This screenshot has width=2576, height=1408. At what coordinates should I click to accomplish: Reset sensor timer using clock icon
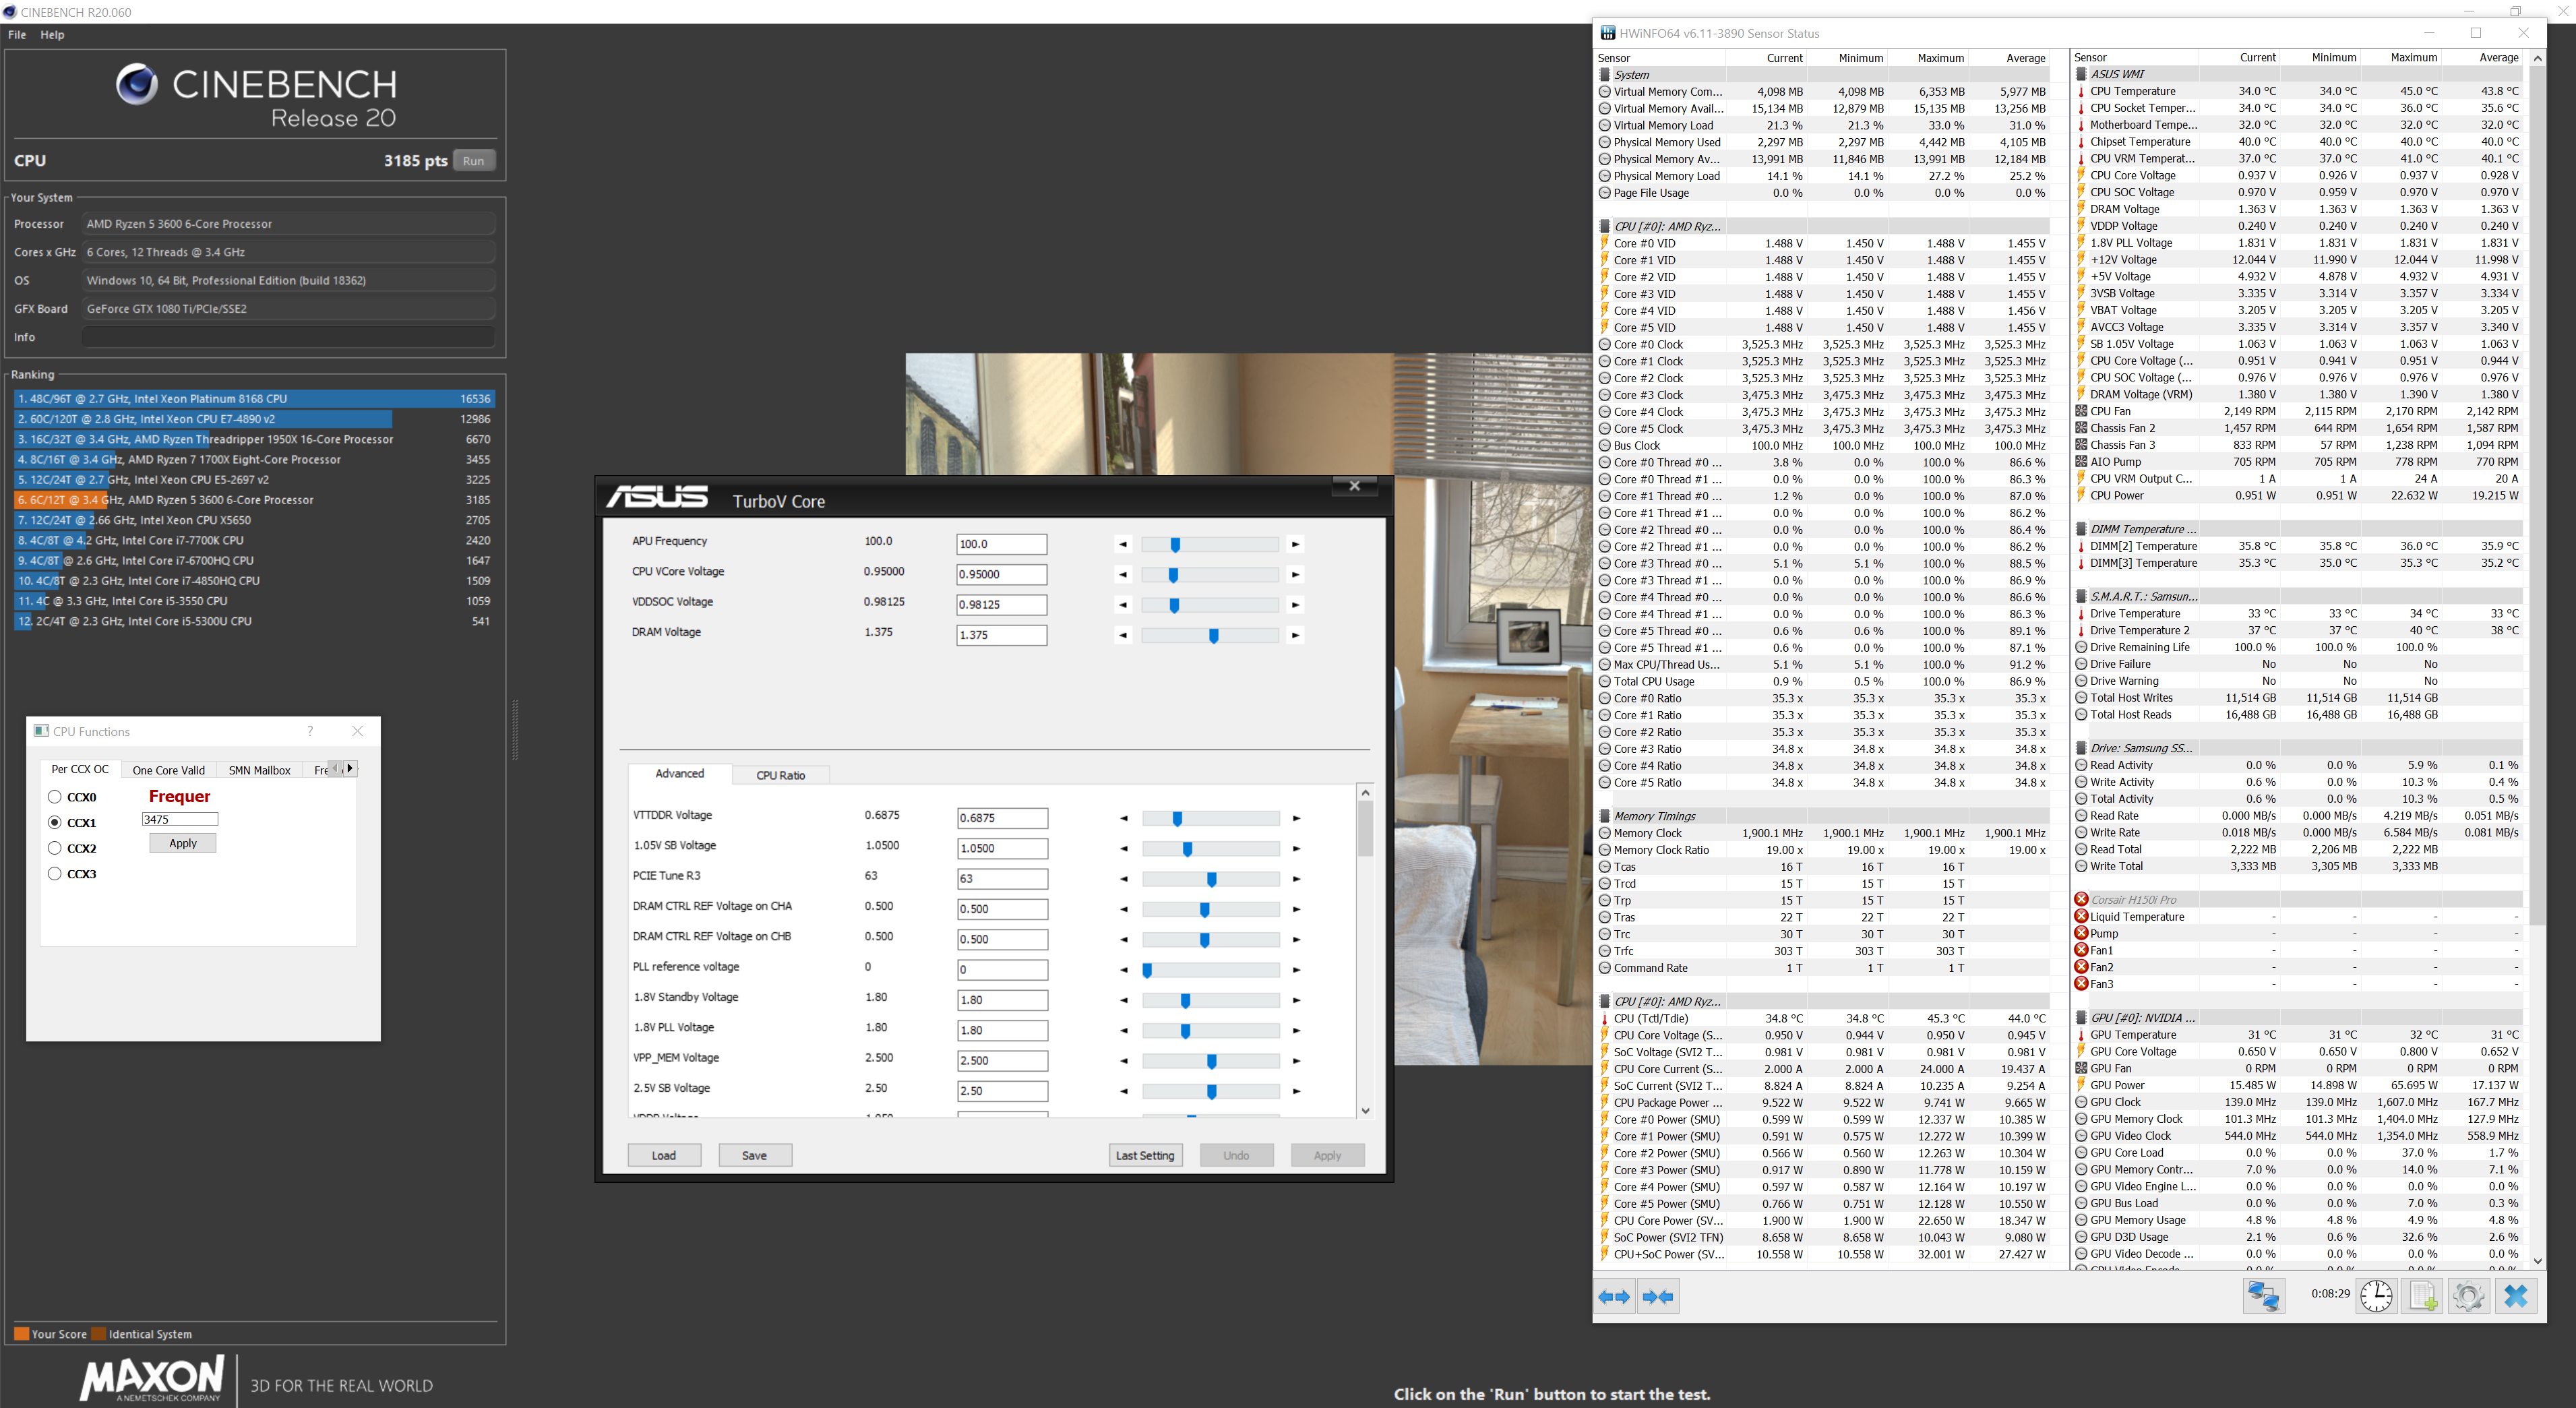pyautogui.click(x=2376, y=1297)
